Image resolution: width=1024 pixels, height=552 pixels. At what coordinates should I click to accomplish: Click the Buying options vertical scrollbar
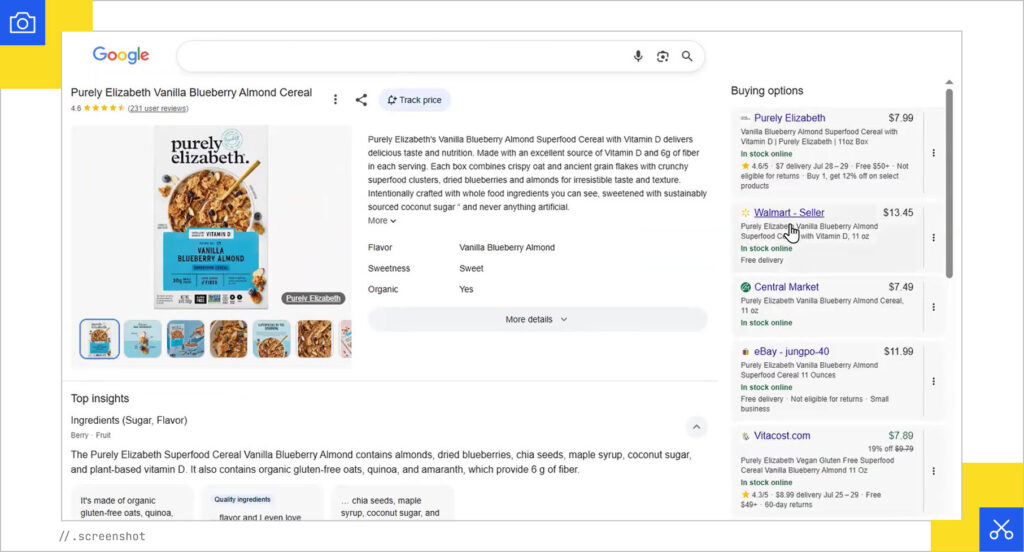[949, 180]
